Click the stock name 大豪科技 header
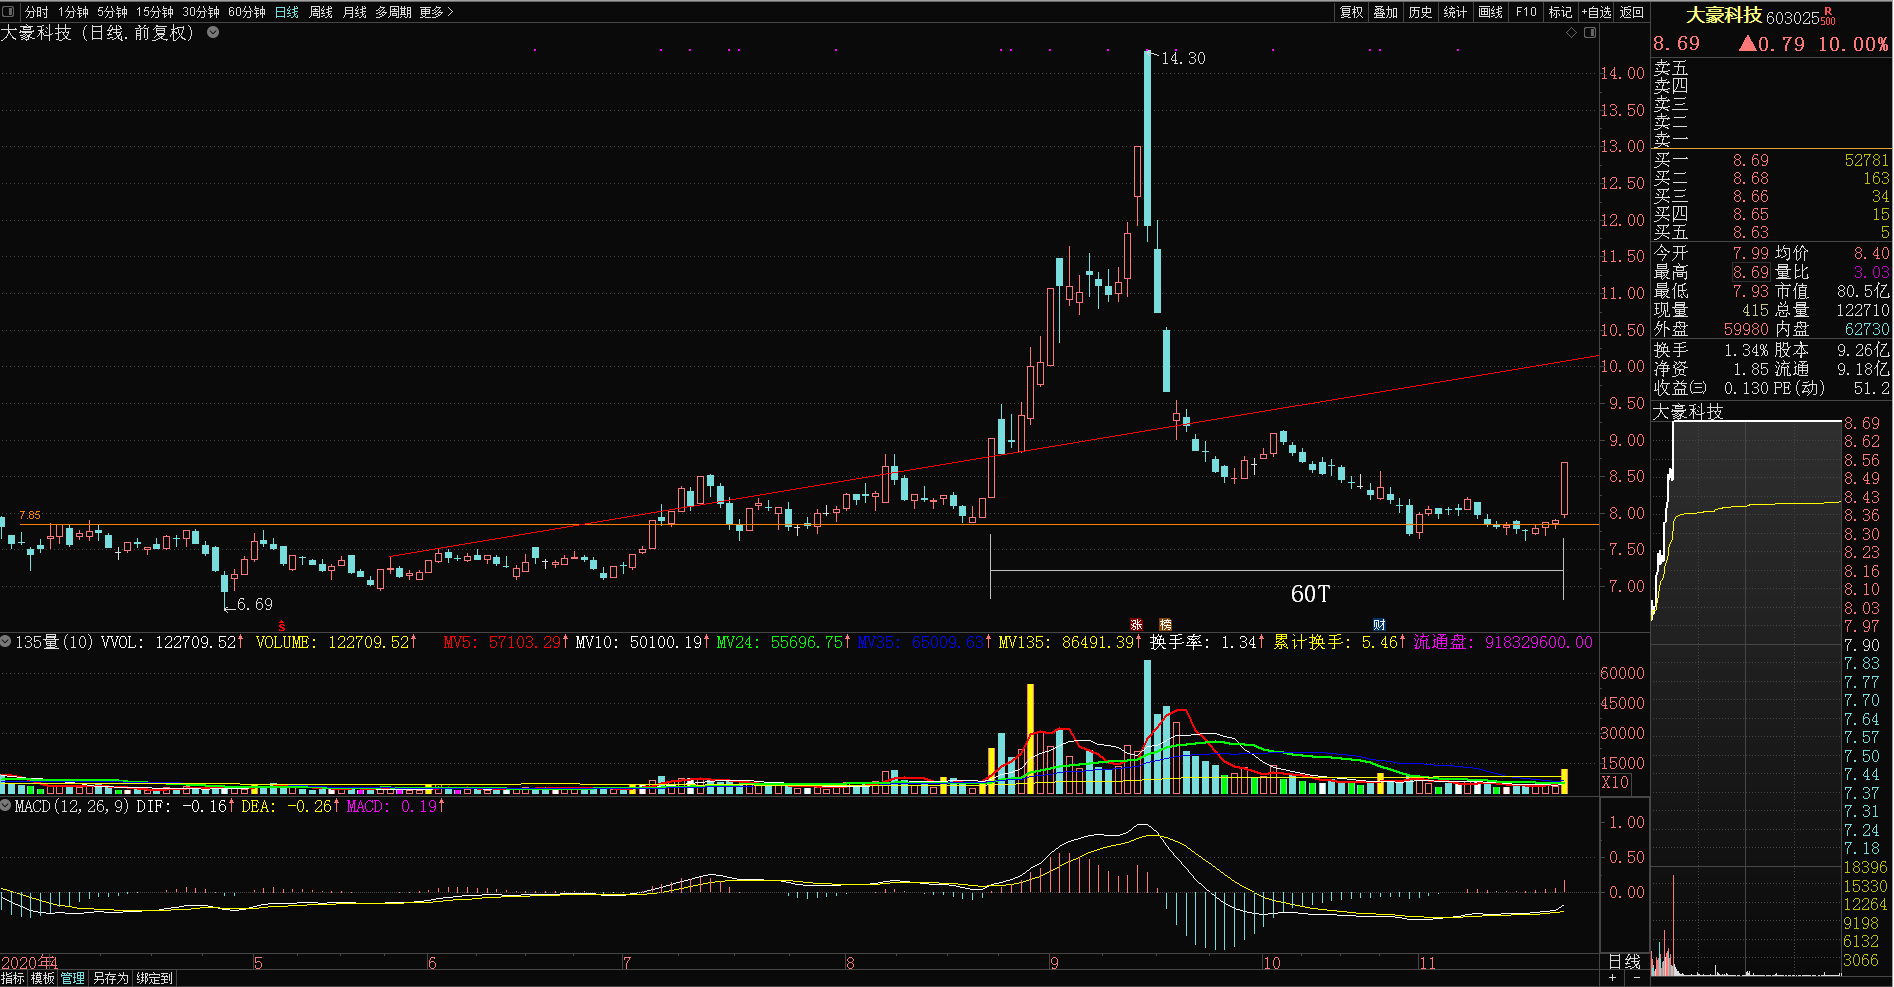Image resolution: width=1894 pixels, height=987 pixels. 1724,15
